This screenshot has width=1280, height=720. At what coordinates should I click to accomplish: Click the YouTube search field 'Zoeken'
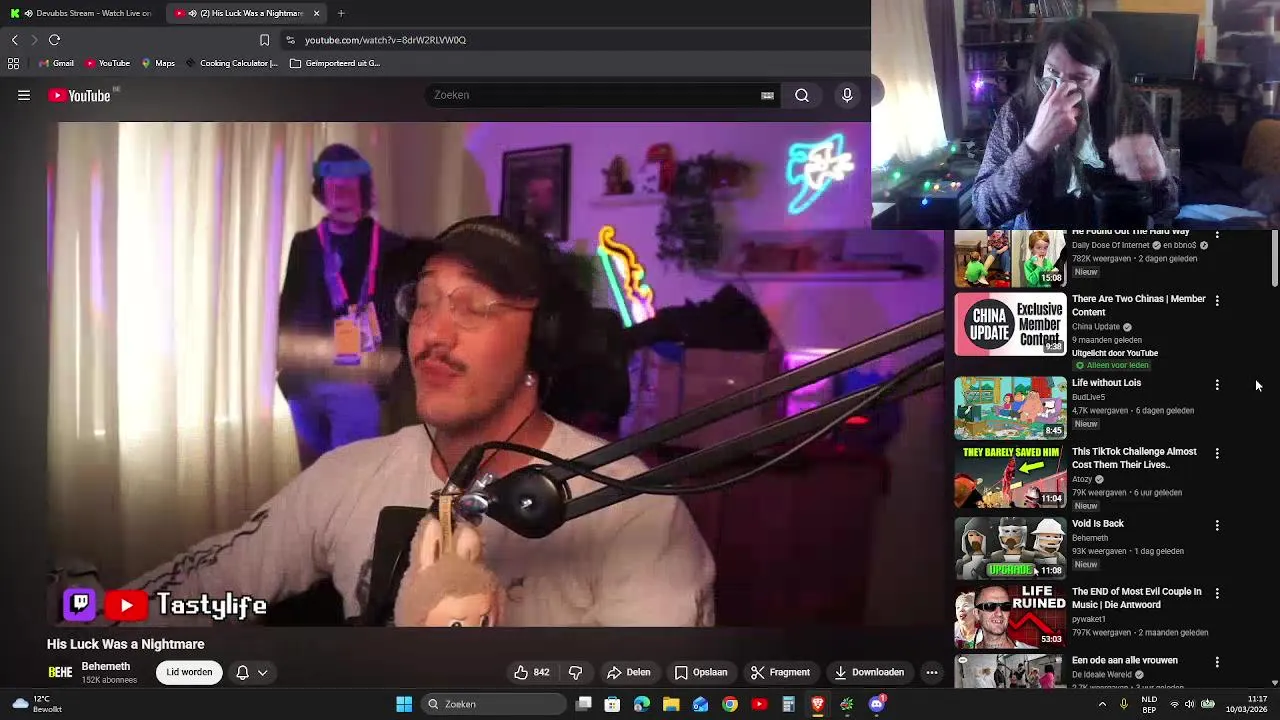(x=595, y=95)
